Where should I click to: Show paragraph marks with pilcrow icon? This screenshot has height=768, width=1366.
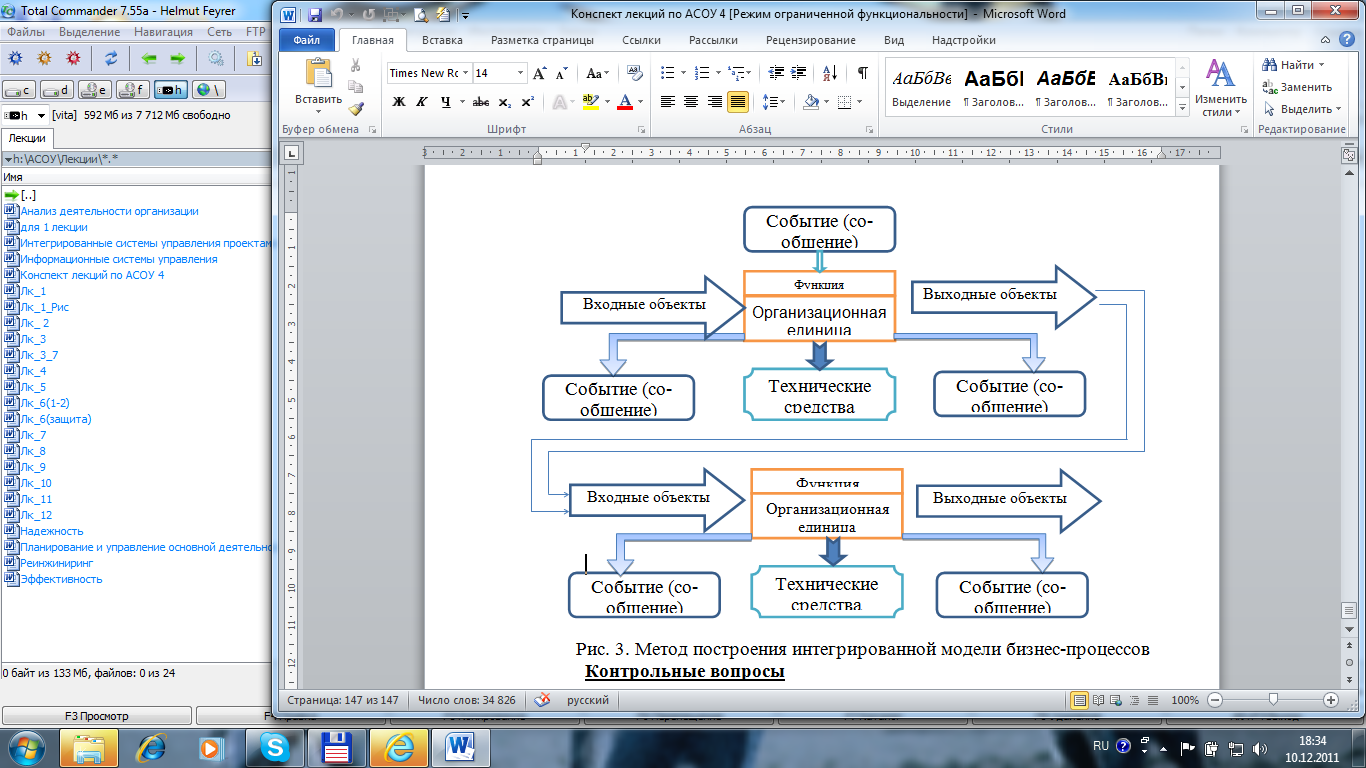point(862,73)
